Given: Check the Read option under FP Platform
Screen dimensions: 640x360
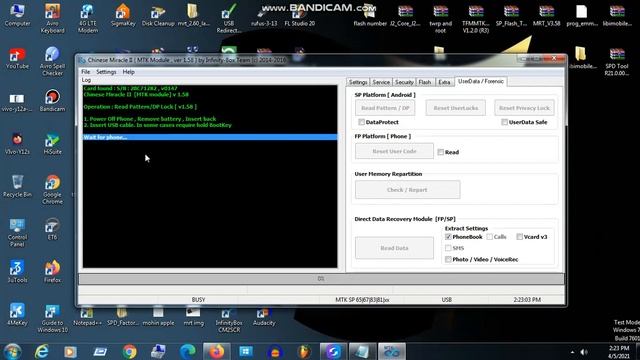Looking at the screenshot, I should point(440,152).
